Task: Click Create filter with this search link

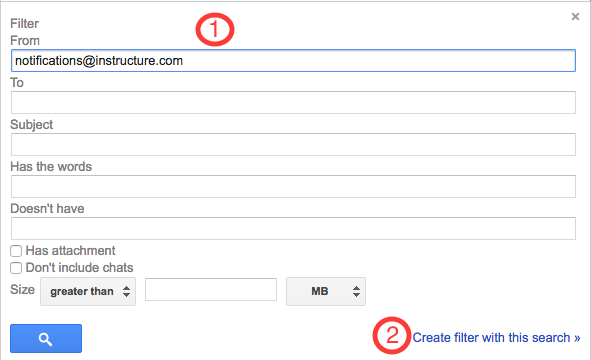Action: pos(496,338)
